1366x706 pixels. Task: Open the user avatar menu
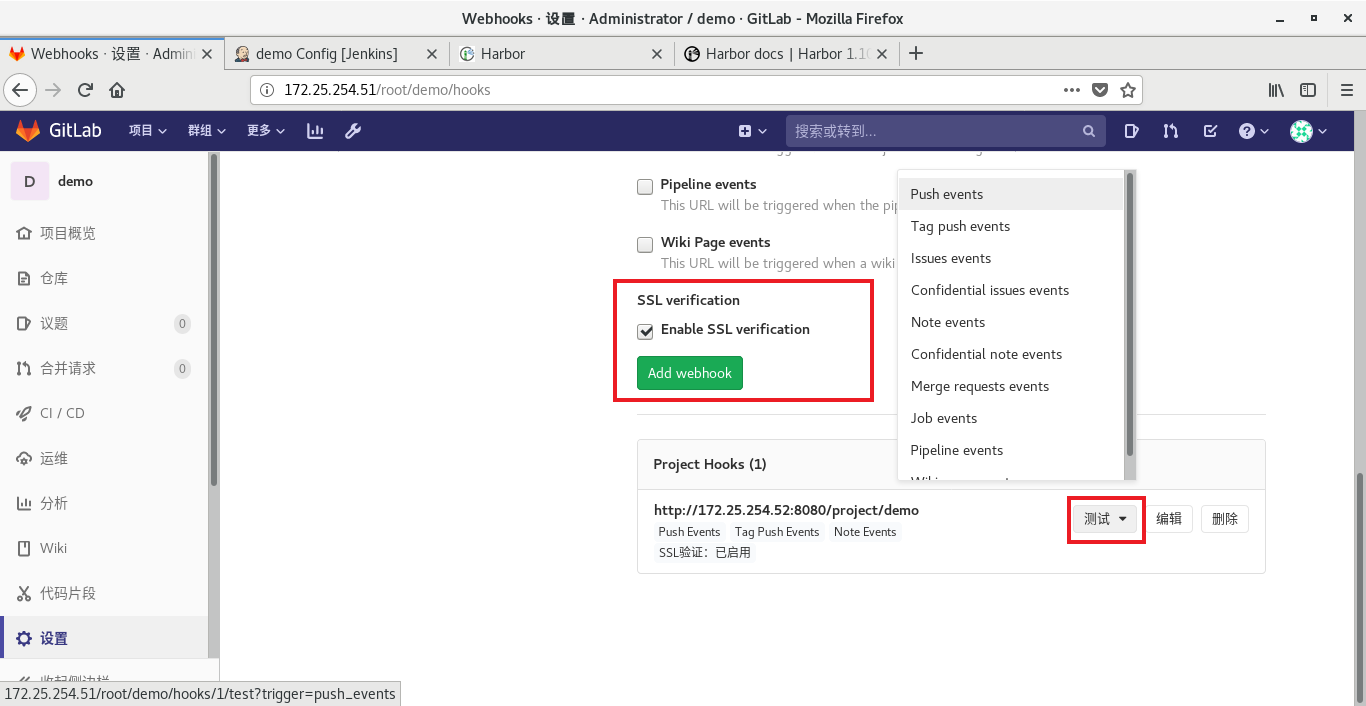pos(1308,131)
